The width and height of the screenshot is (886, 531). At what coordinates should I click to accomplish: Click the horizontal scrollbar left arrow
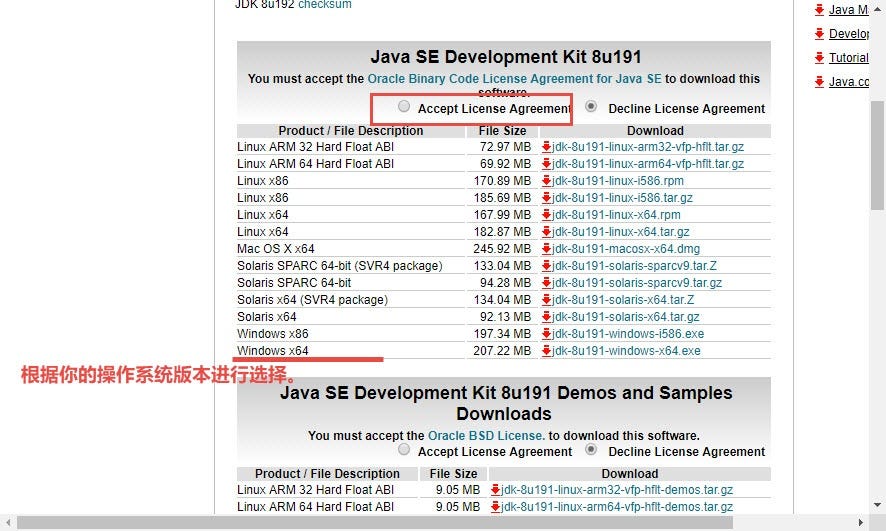[x=8, y=523]
